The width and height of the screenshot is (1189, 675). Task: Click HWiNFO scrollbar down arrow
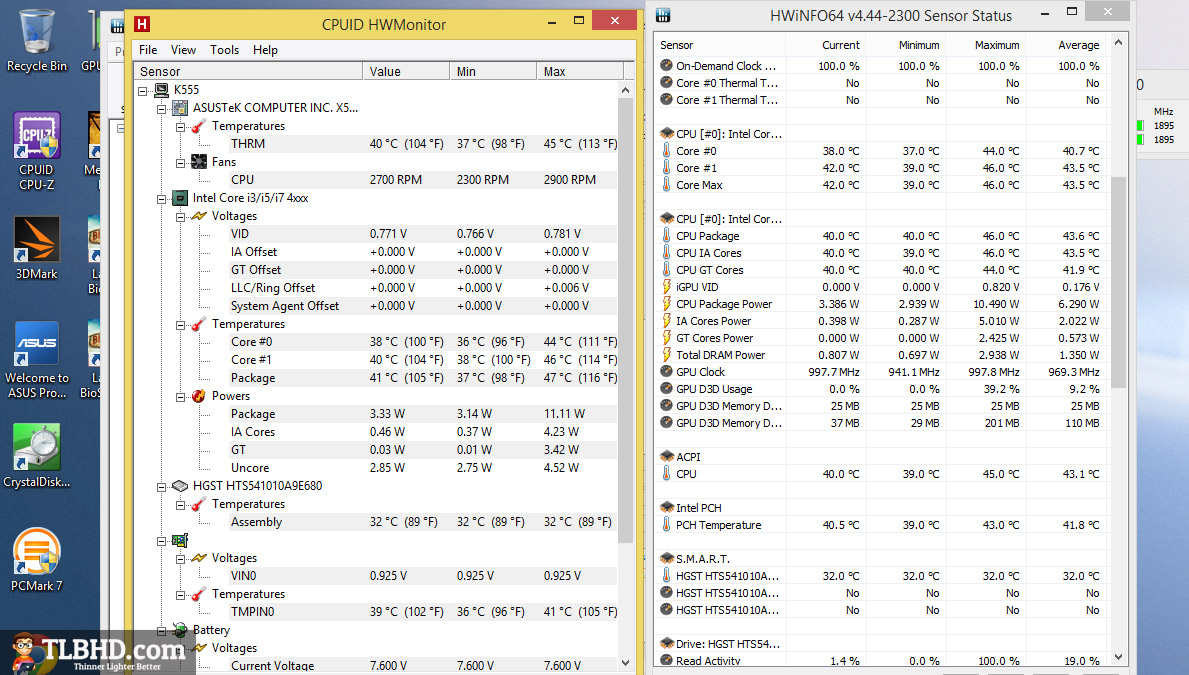1118,657
